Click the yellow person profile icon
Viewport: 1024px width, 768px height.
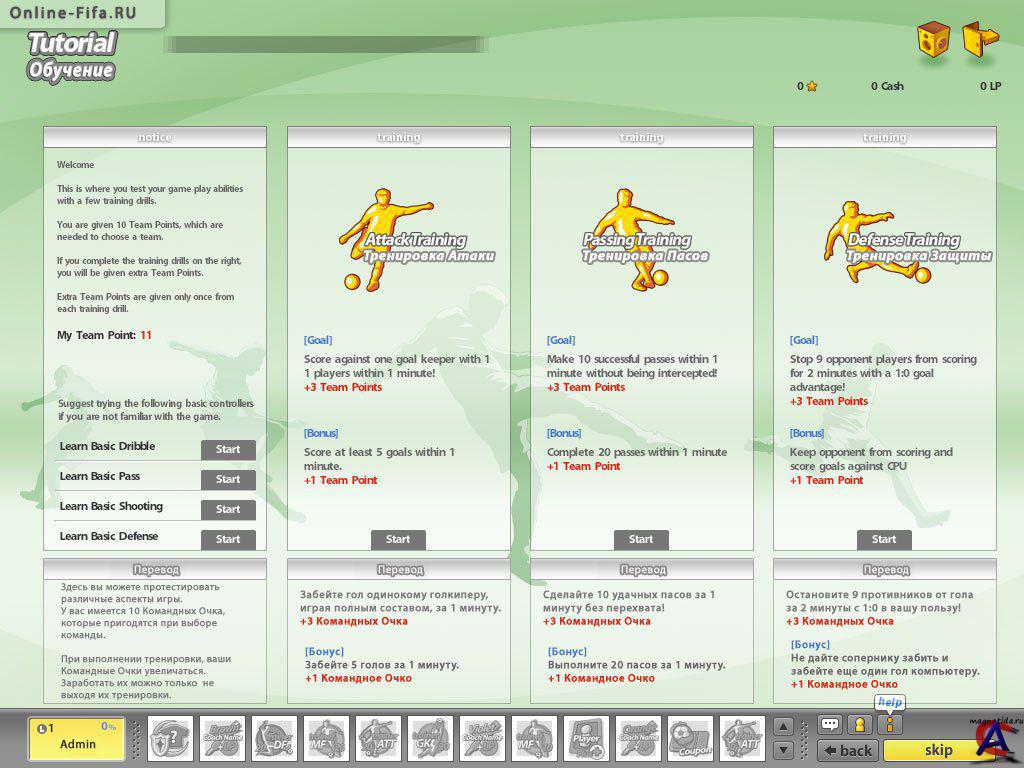[x=859, y=725]
